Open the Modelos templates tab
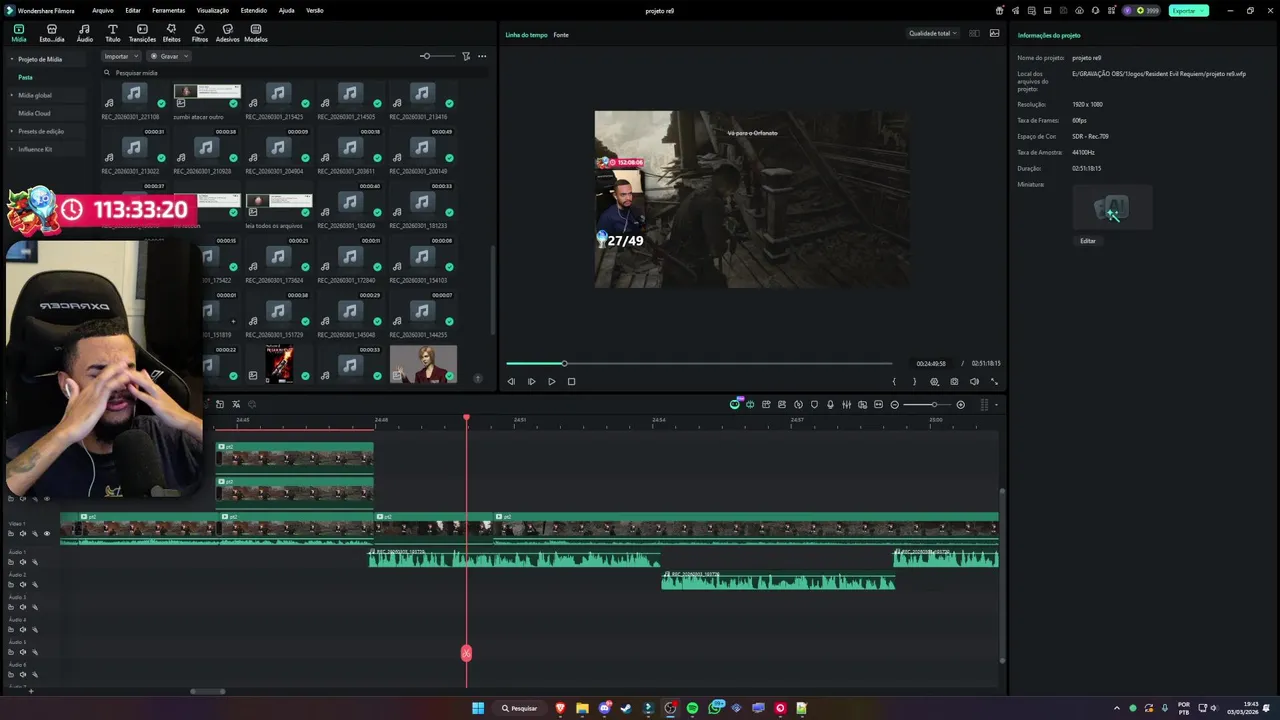Image resolution: width=1280 pixels, height=720 pixels. [x=256, y=33]
